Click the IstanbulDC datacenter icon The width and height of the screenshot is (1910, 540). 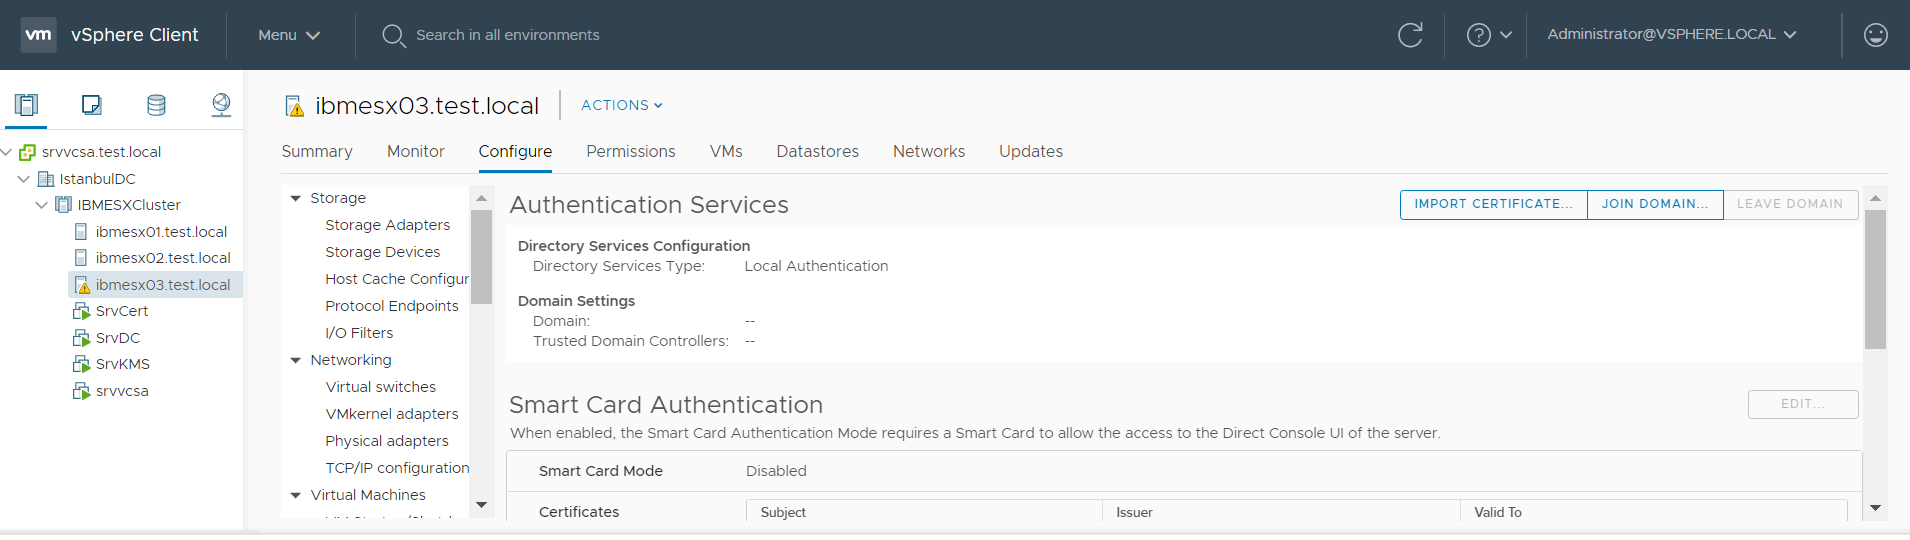(45, 179)
